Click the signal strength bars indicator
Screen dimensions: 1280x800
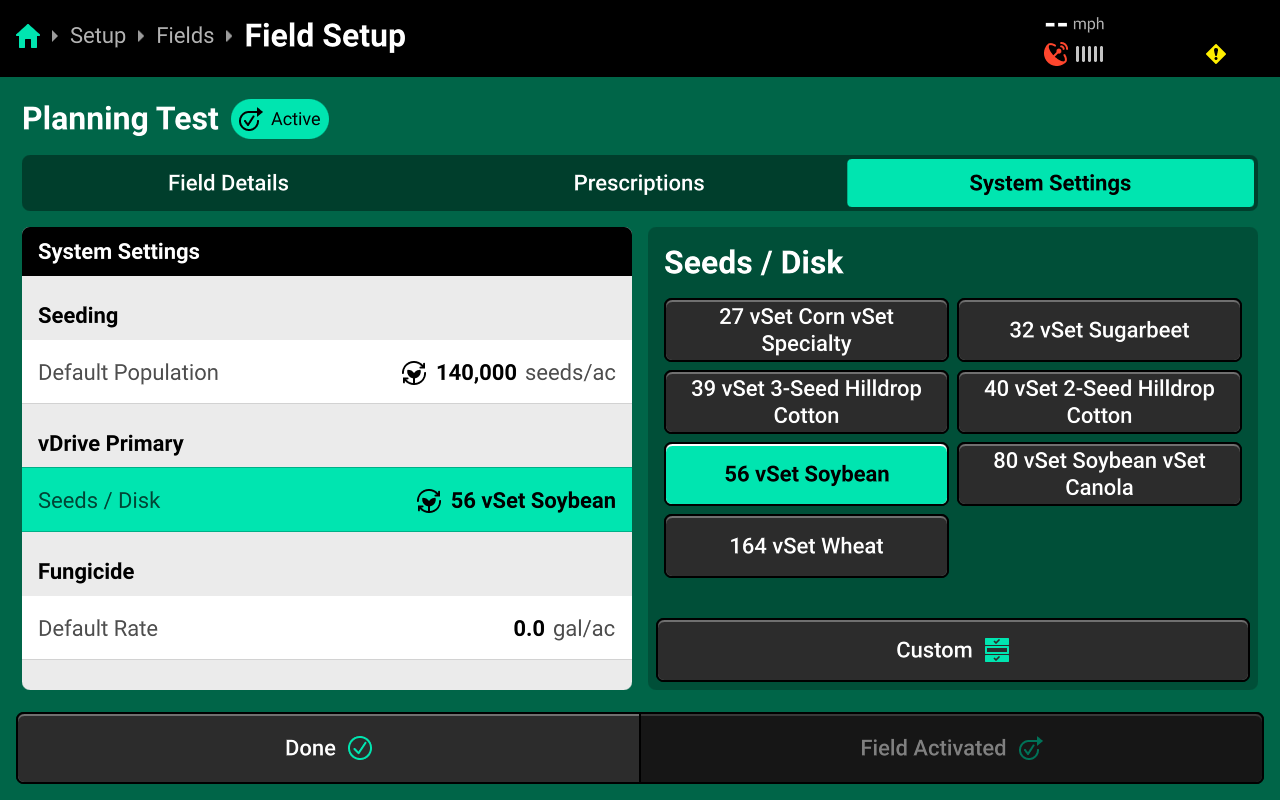[1090, 54]
